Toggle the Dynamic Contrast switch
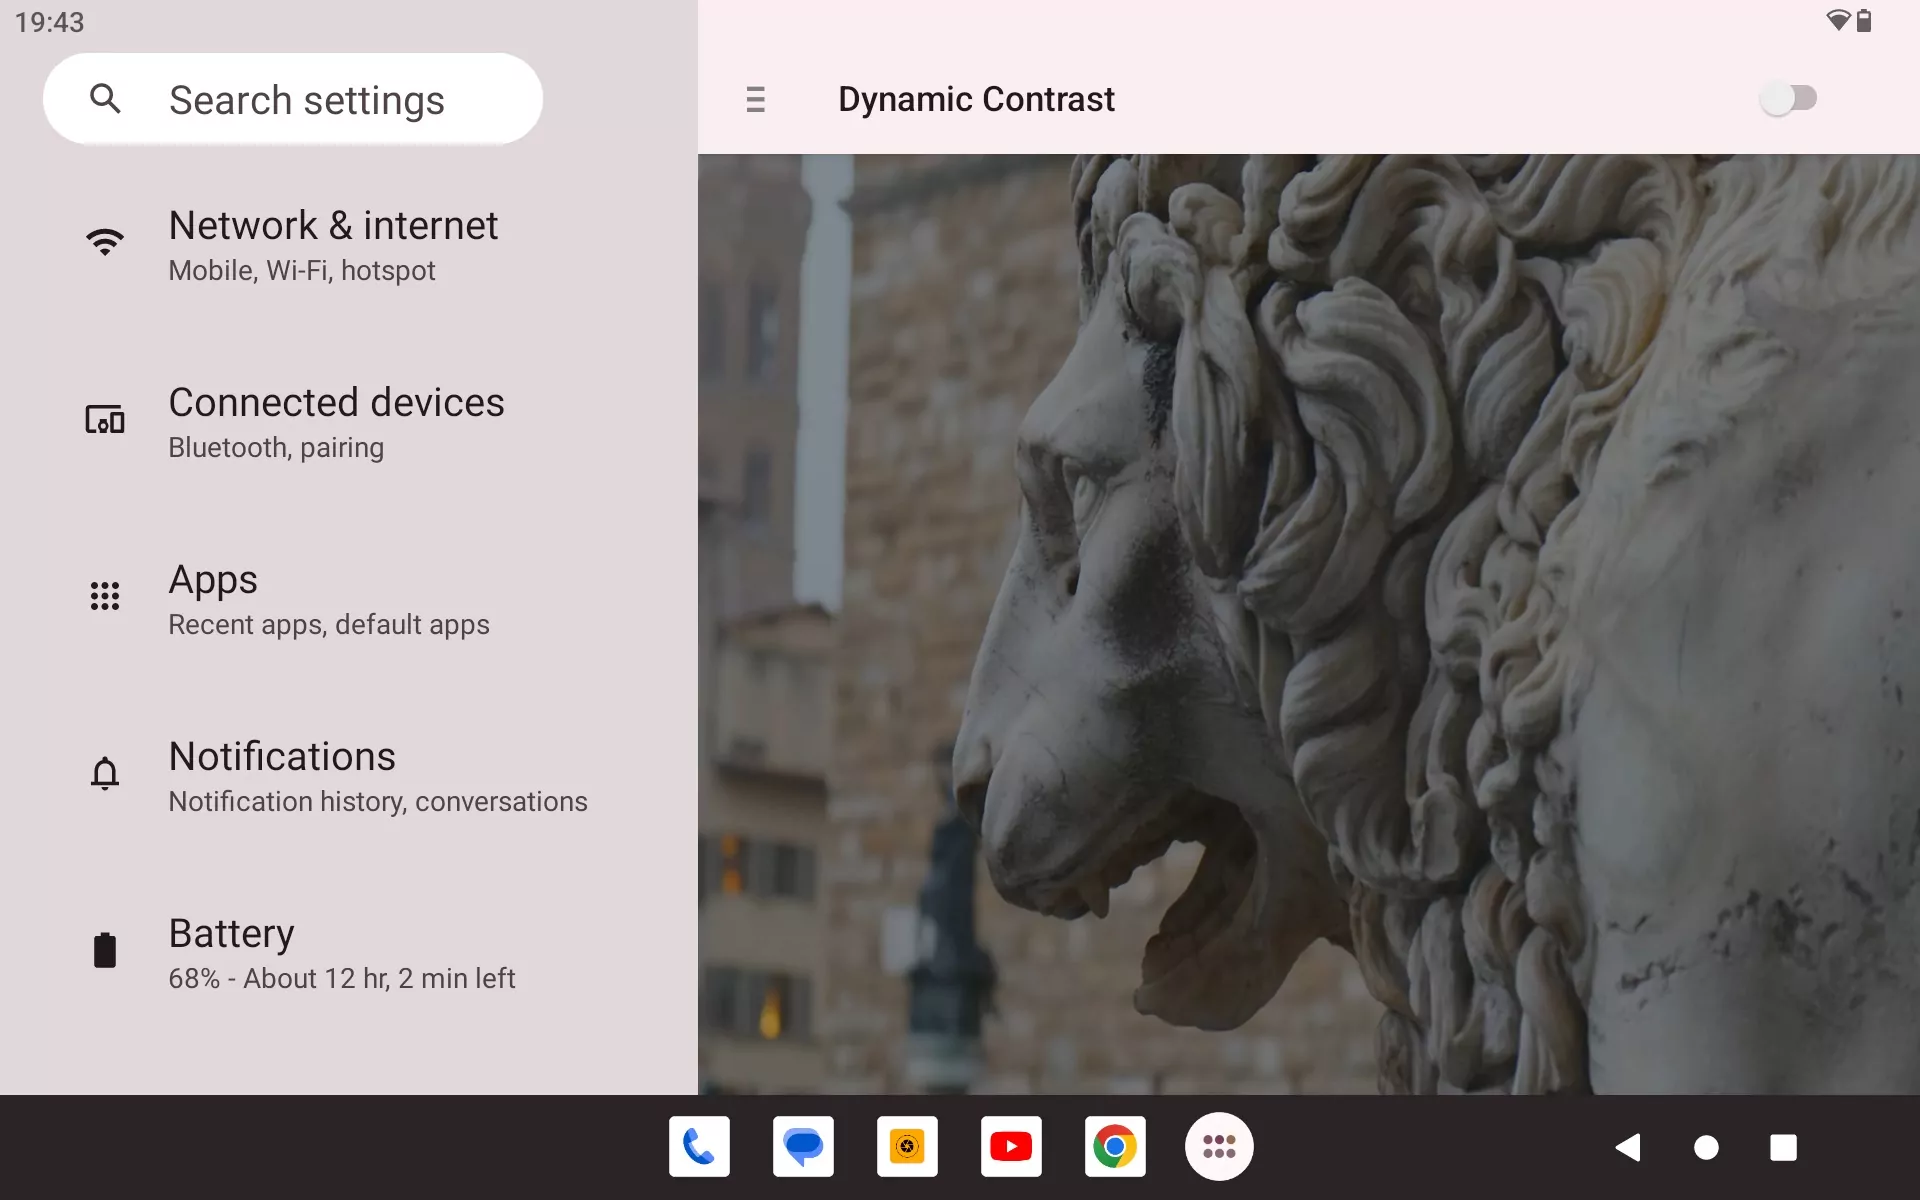Screen dimensions: 1920x1200 (1789, 99)
